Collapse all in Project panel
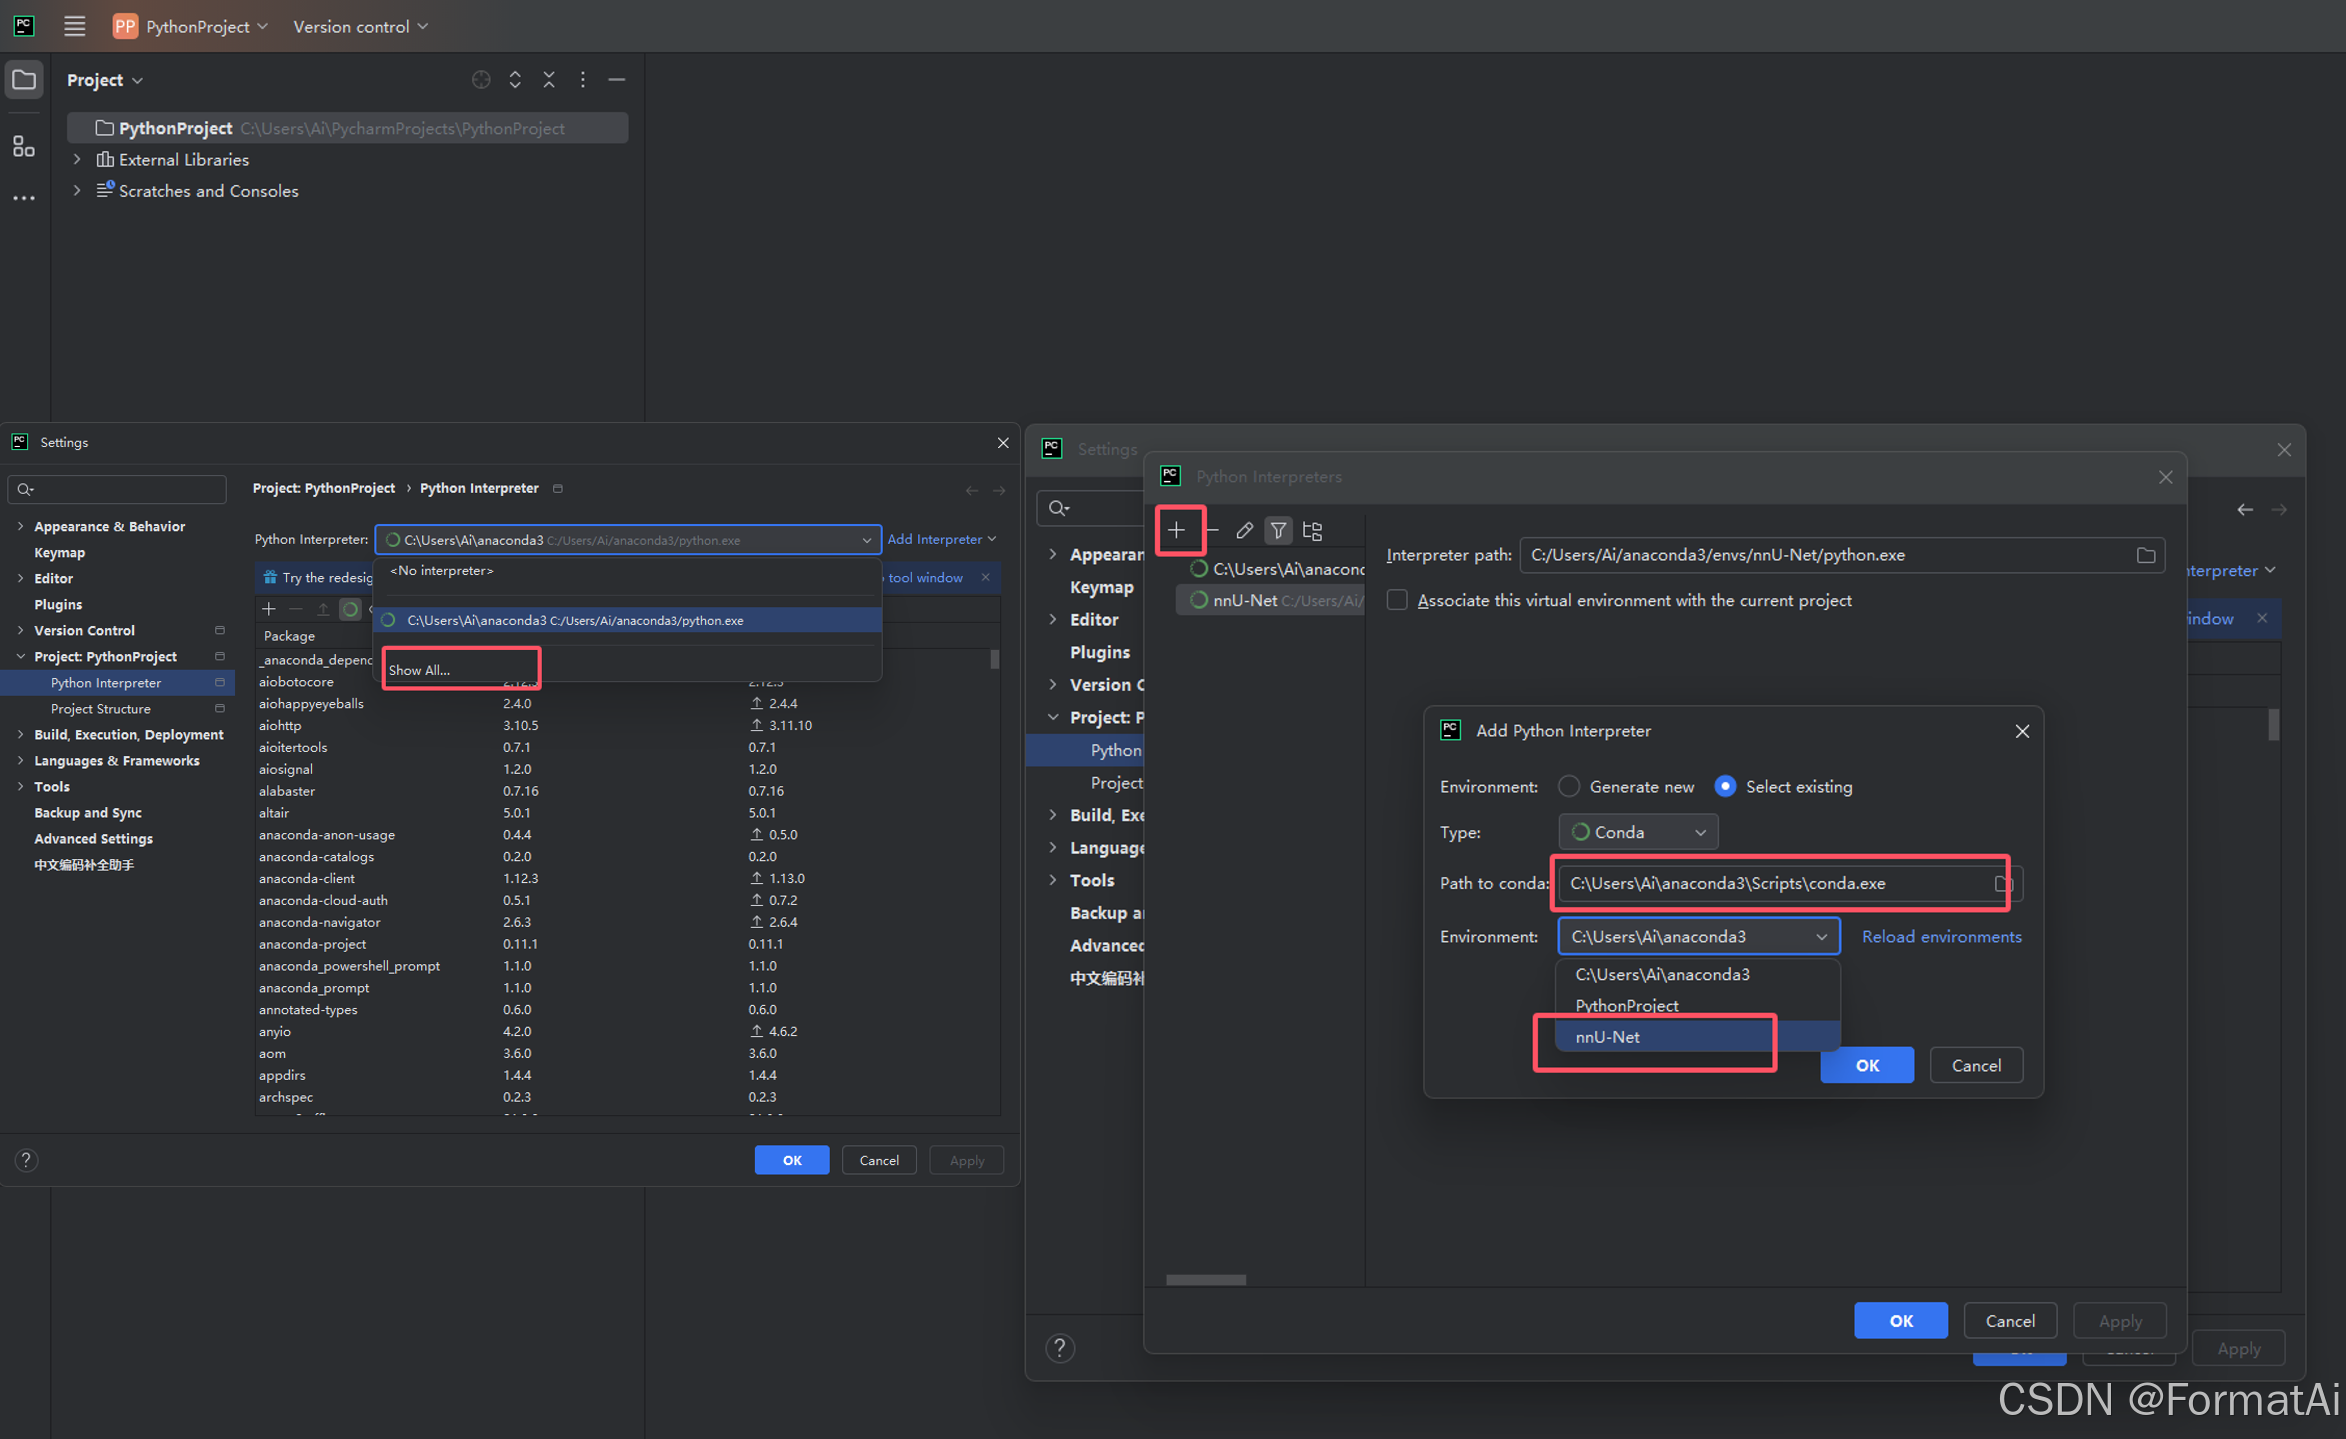Viewport: 2346px width, 1439px height. click(549, 80)
